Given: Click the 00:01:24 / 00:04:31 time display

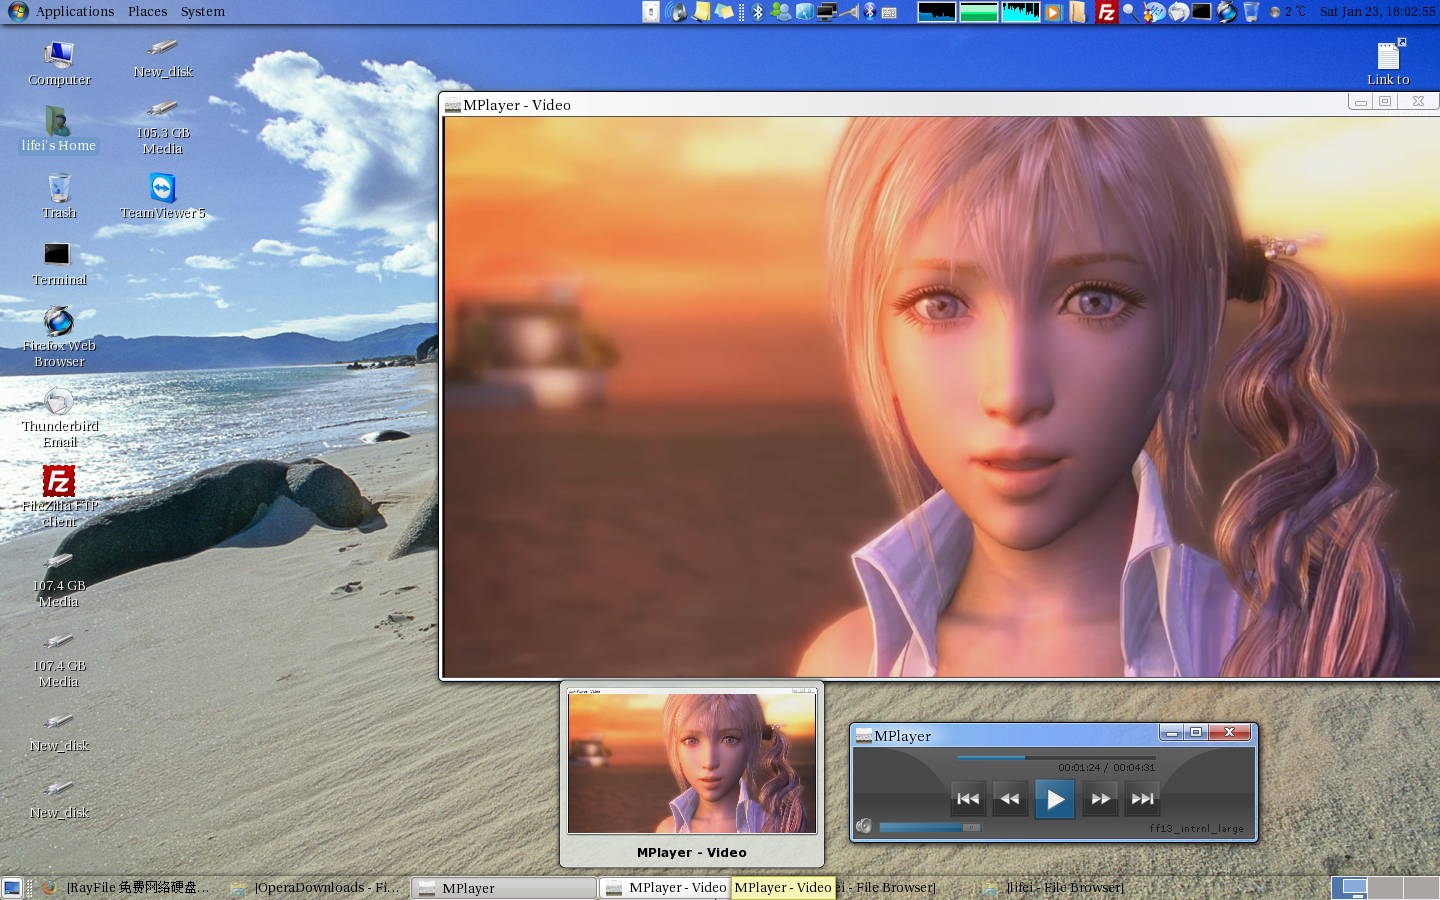Looking at the screenshot, I should (1106, 768).
